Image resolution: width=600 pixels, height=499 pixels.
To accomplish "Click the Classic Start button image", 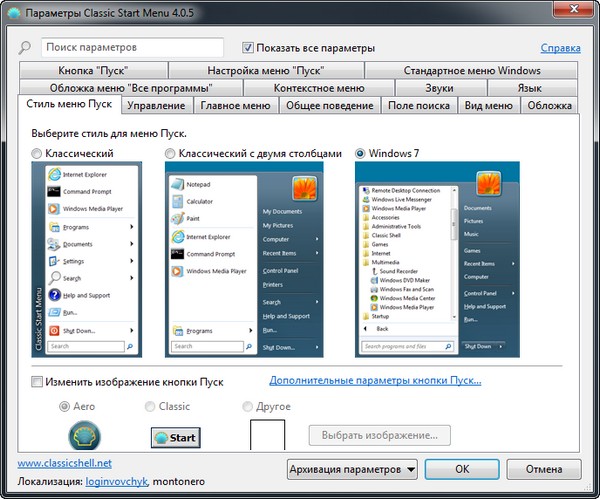I will point(175,438).
